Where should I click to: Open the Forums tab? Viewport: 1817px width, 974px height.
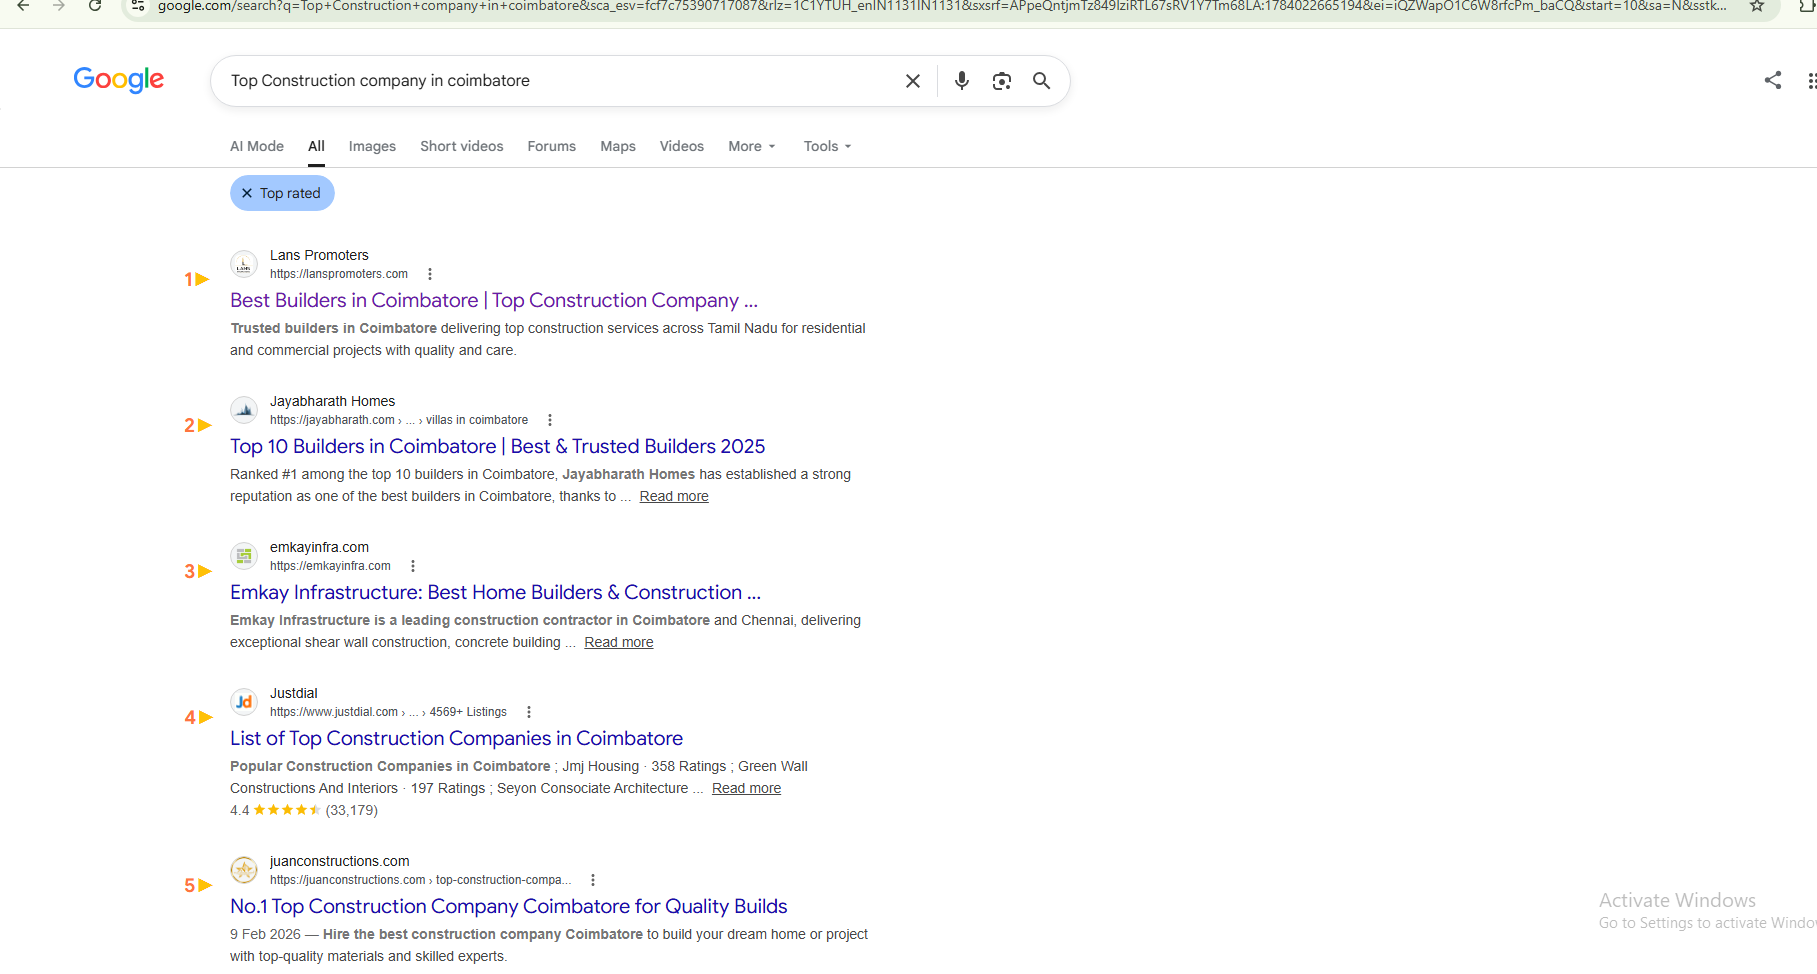552,146
